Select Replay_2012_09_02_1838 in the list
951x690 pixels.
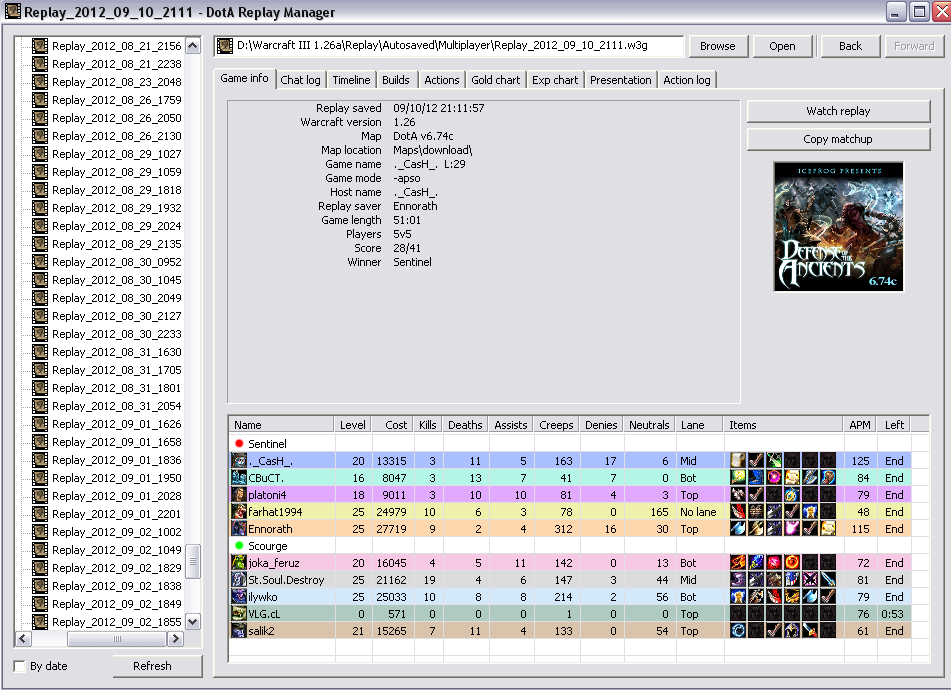click(x=116, y=586)
